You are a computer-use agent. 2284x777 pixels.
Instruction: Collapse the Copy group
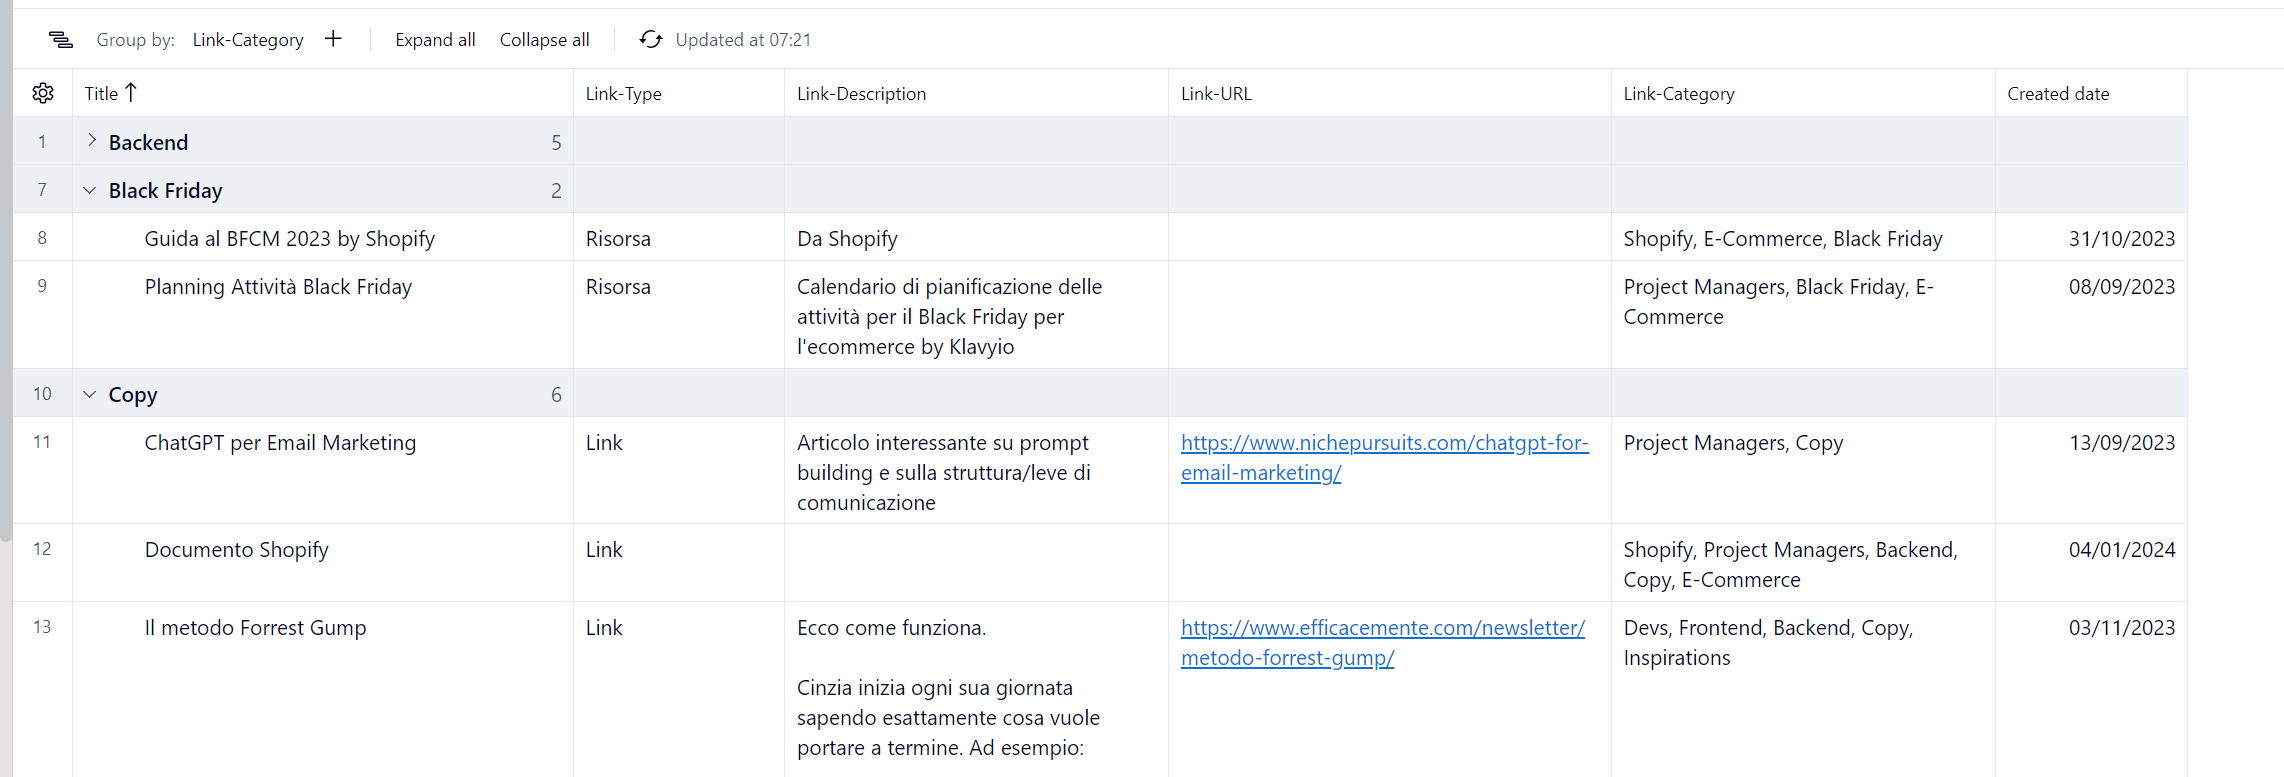point(90,394)
